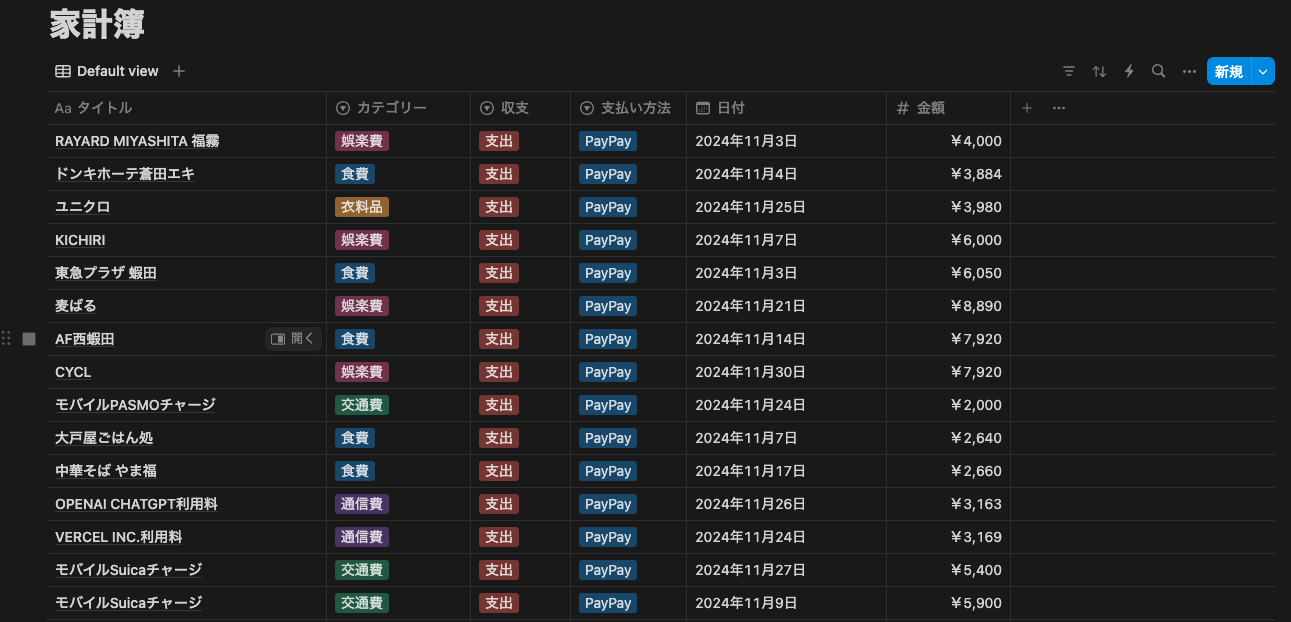The width and height of the screenshot is (1291, 622).
Task: Open the 新規 button's dropdown arrow
Action: (1262, 71)
